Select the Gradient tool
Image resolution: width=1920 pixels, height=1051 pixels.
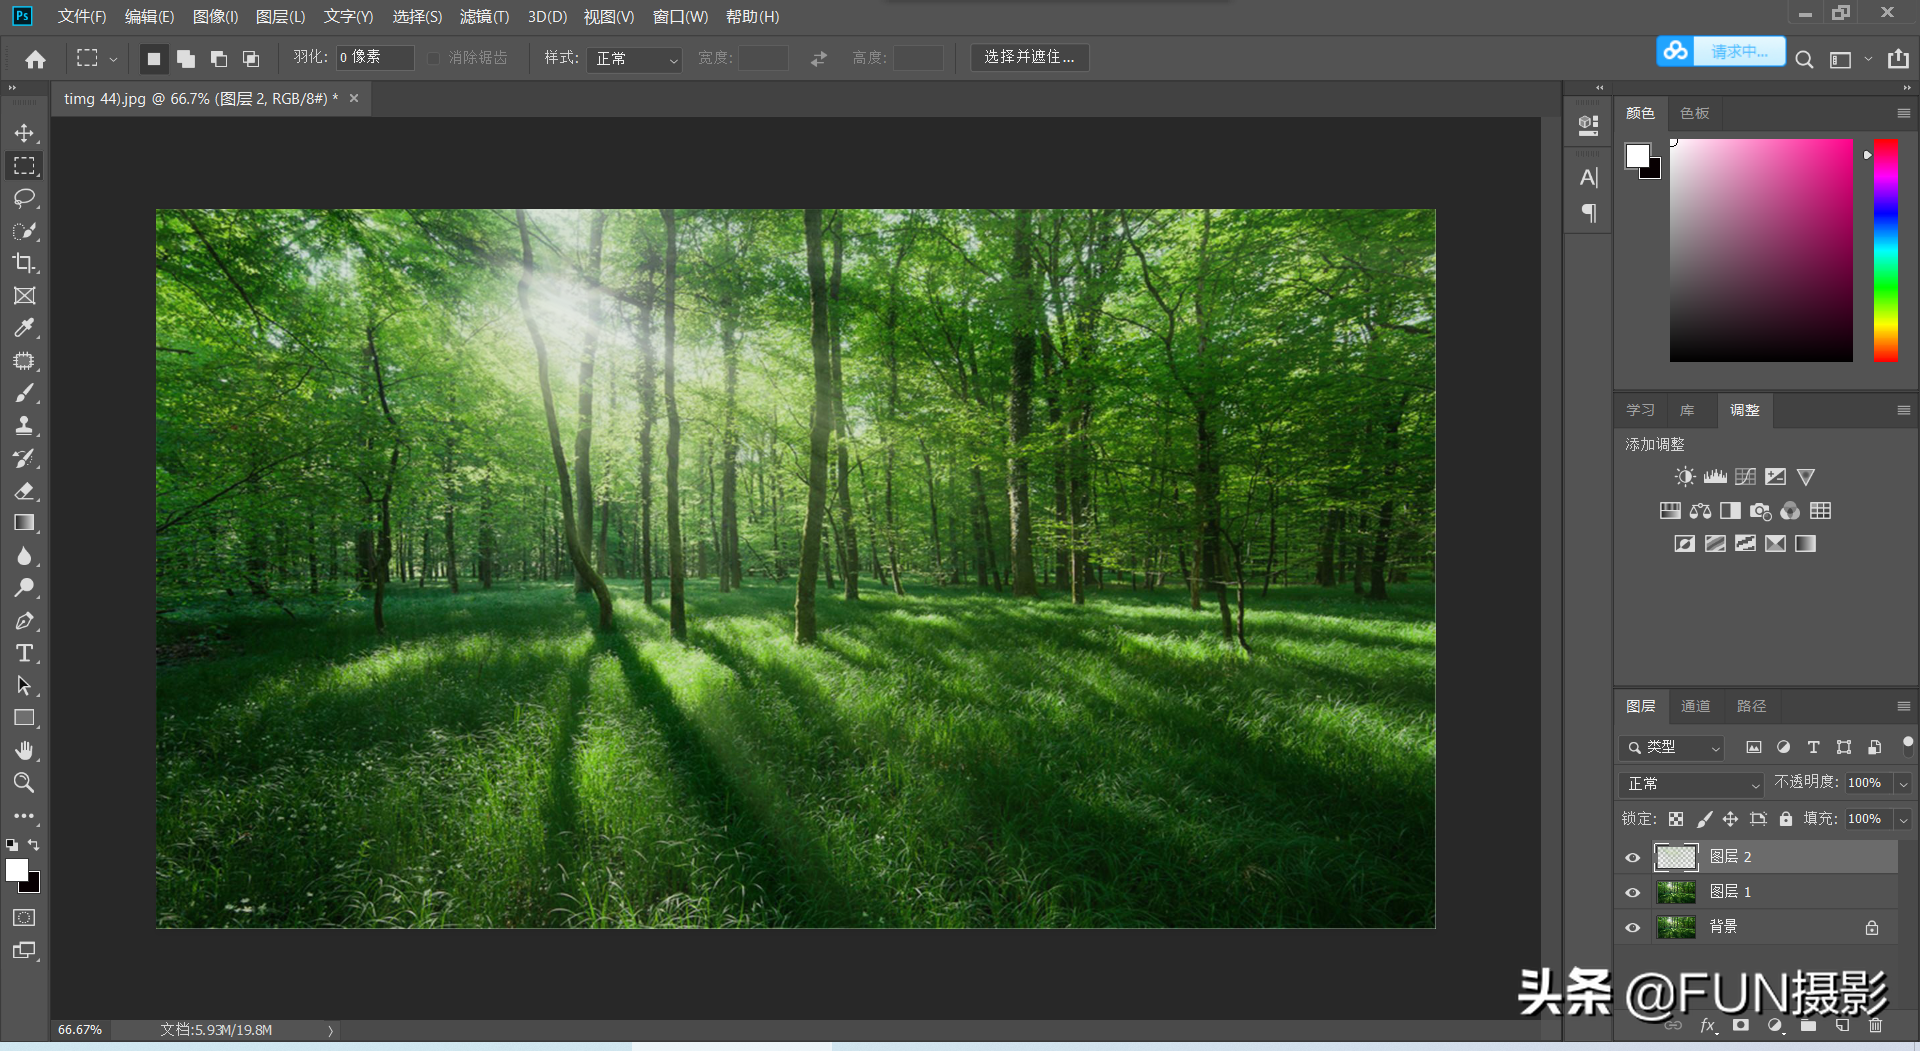[24, 523]
